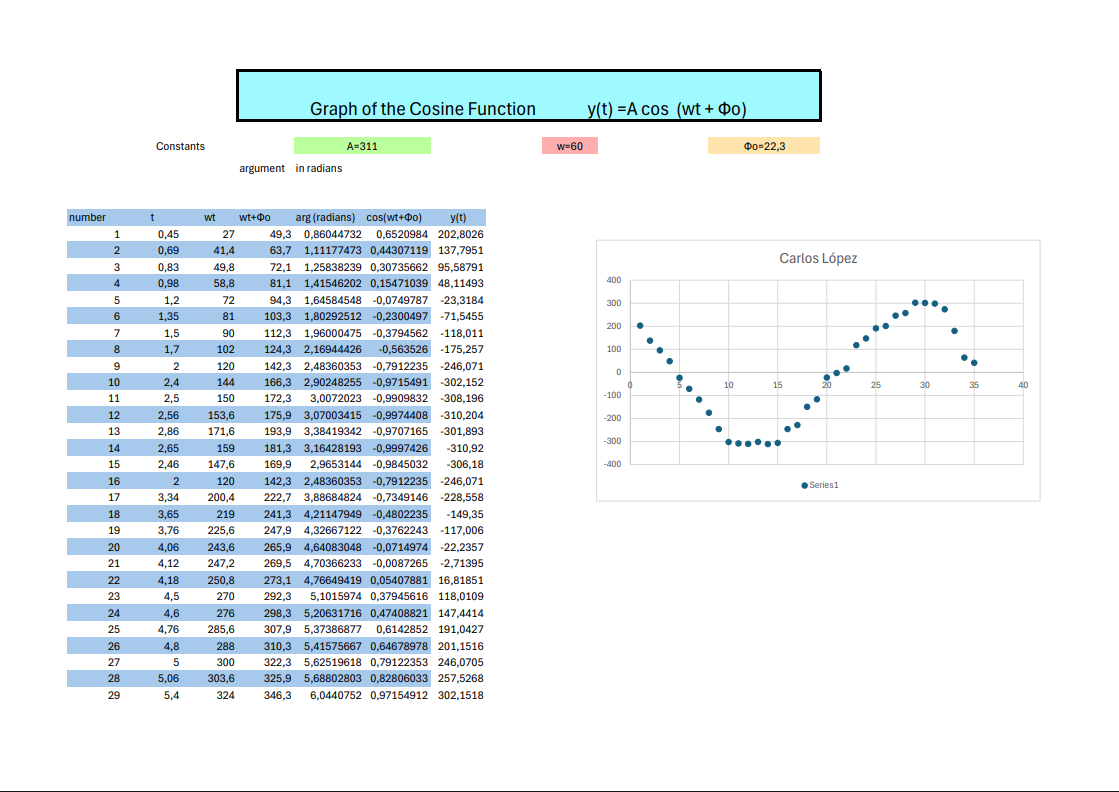Select the 'Constants' label cell

[180, 146]
